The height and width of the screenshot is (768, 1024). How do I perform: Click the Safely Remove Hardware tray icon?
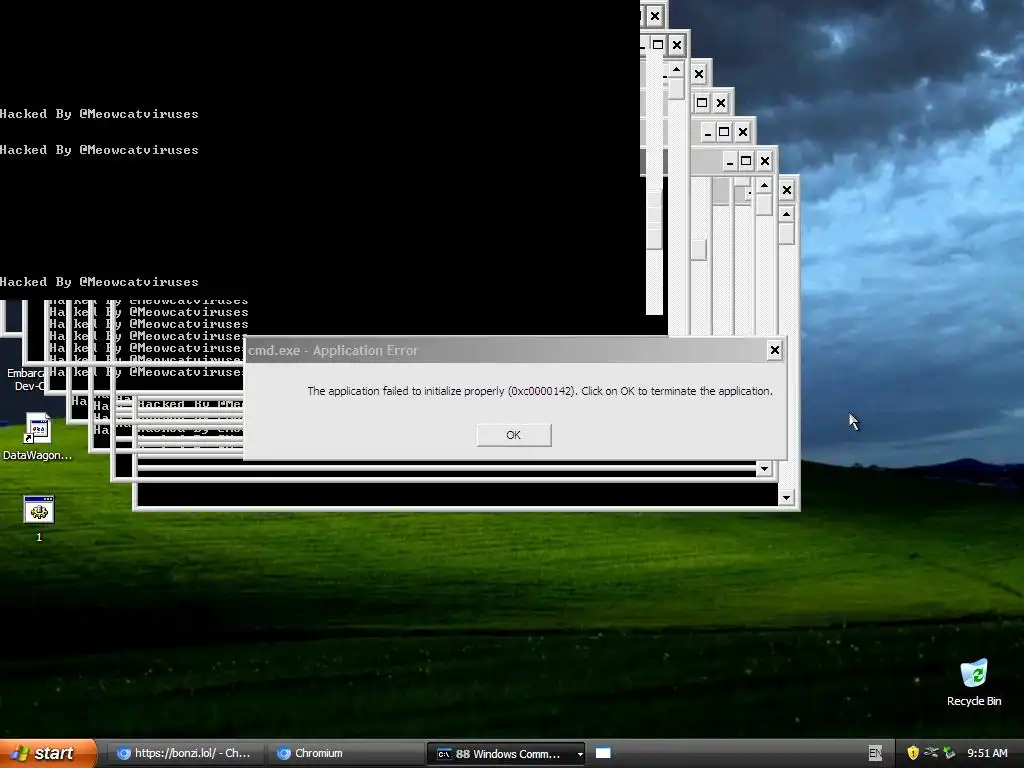pyautogui.click(x=931, y=753)
